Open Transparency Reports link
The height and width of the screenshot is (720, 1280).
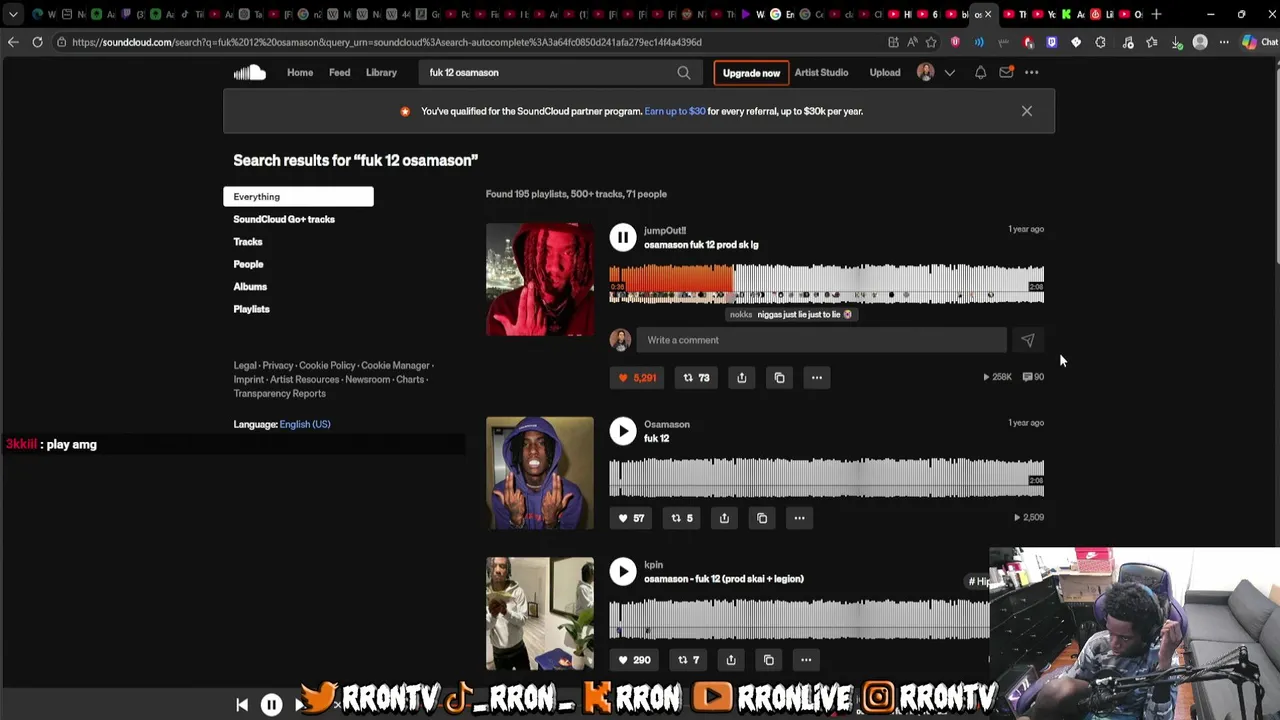click(x=280, y=393)
